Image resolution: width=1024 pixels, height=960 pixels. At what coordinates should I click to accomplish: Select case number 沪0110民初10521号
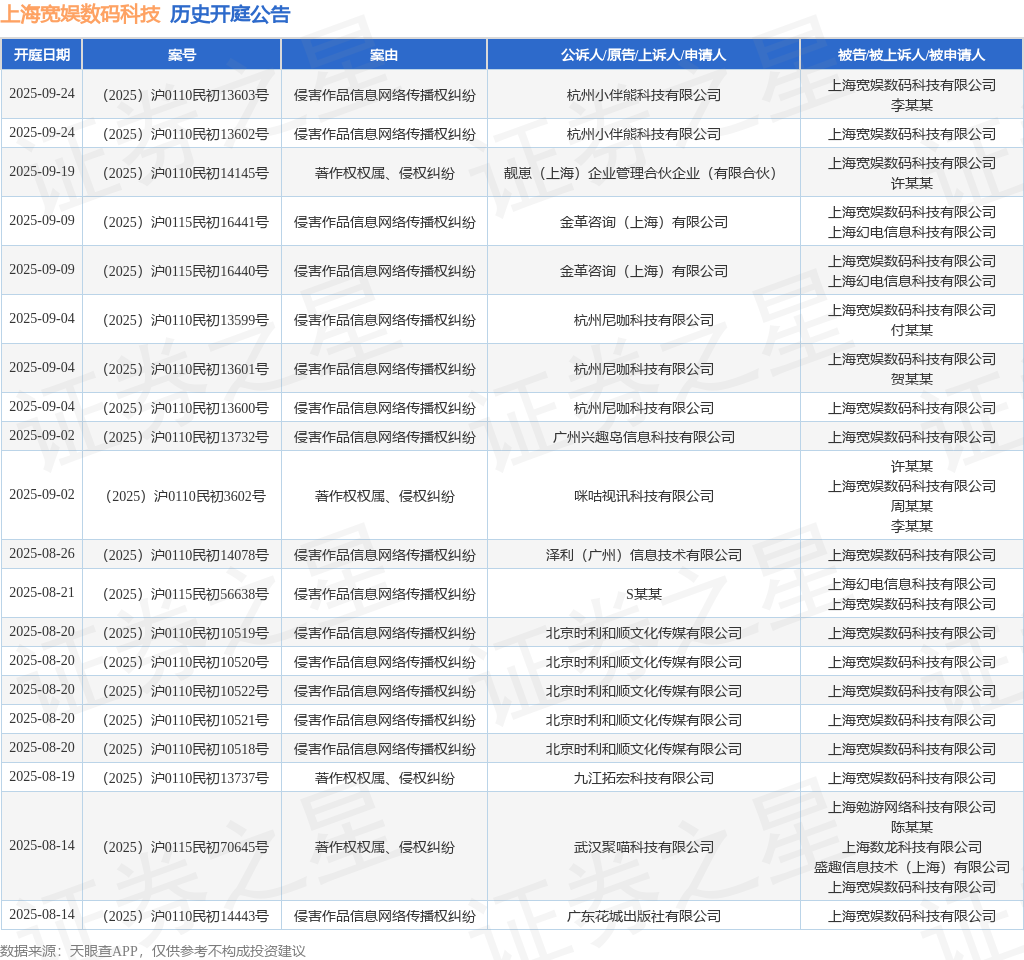[185, 720]
